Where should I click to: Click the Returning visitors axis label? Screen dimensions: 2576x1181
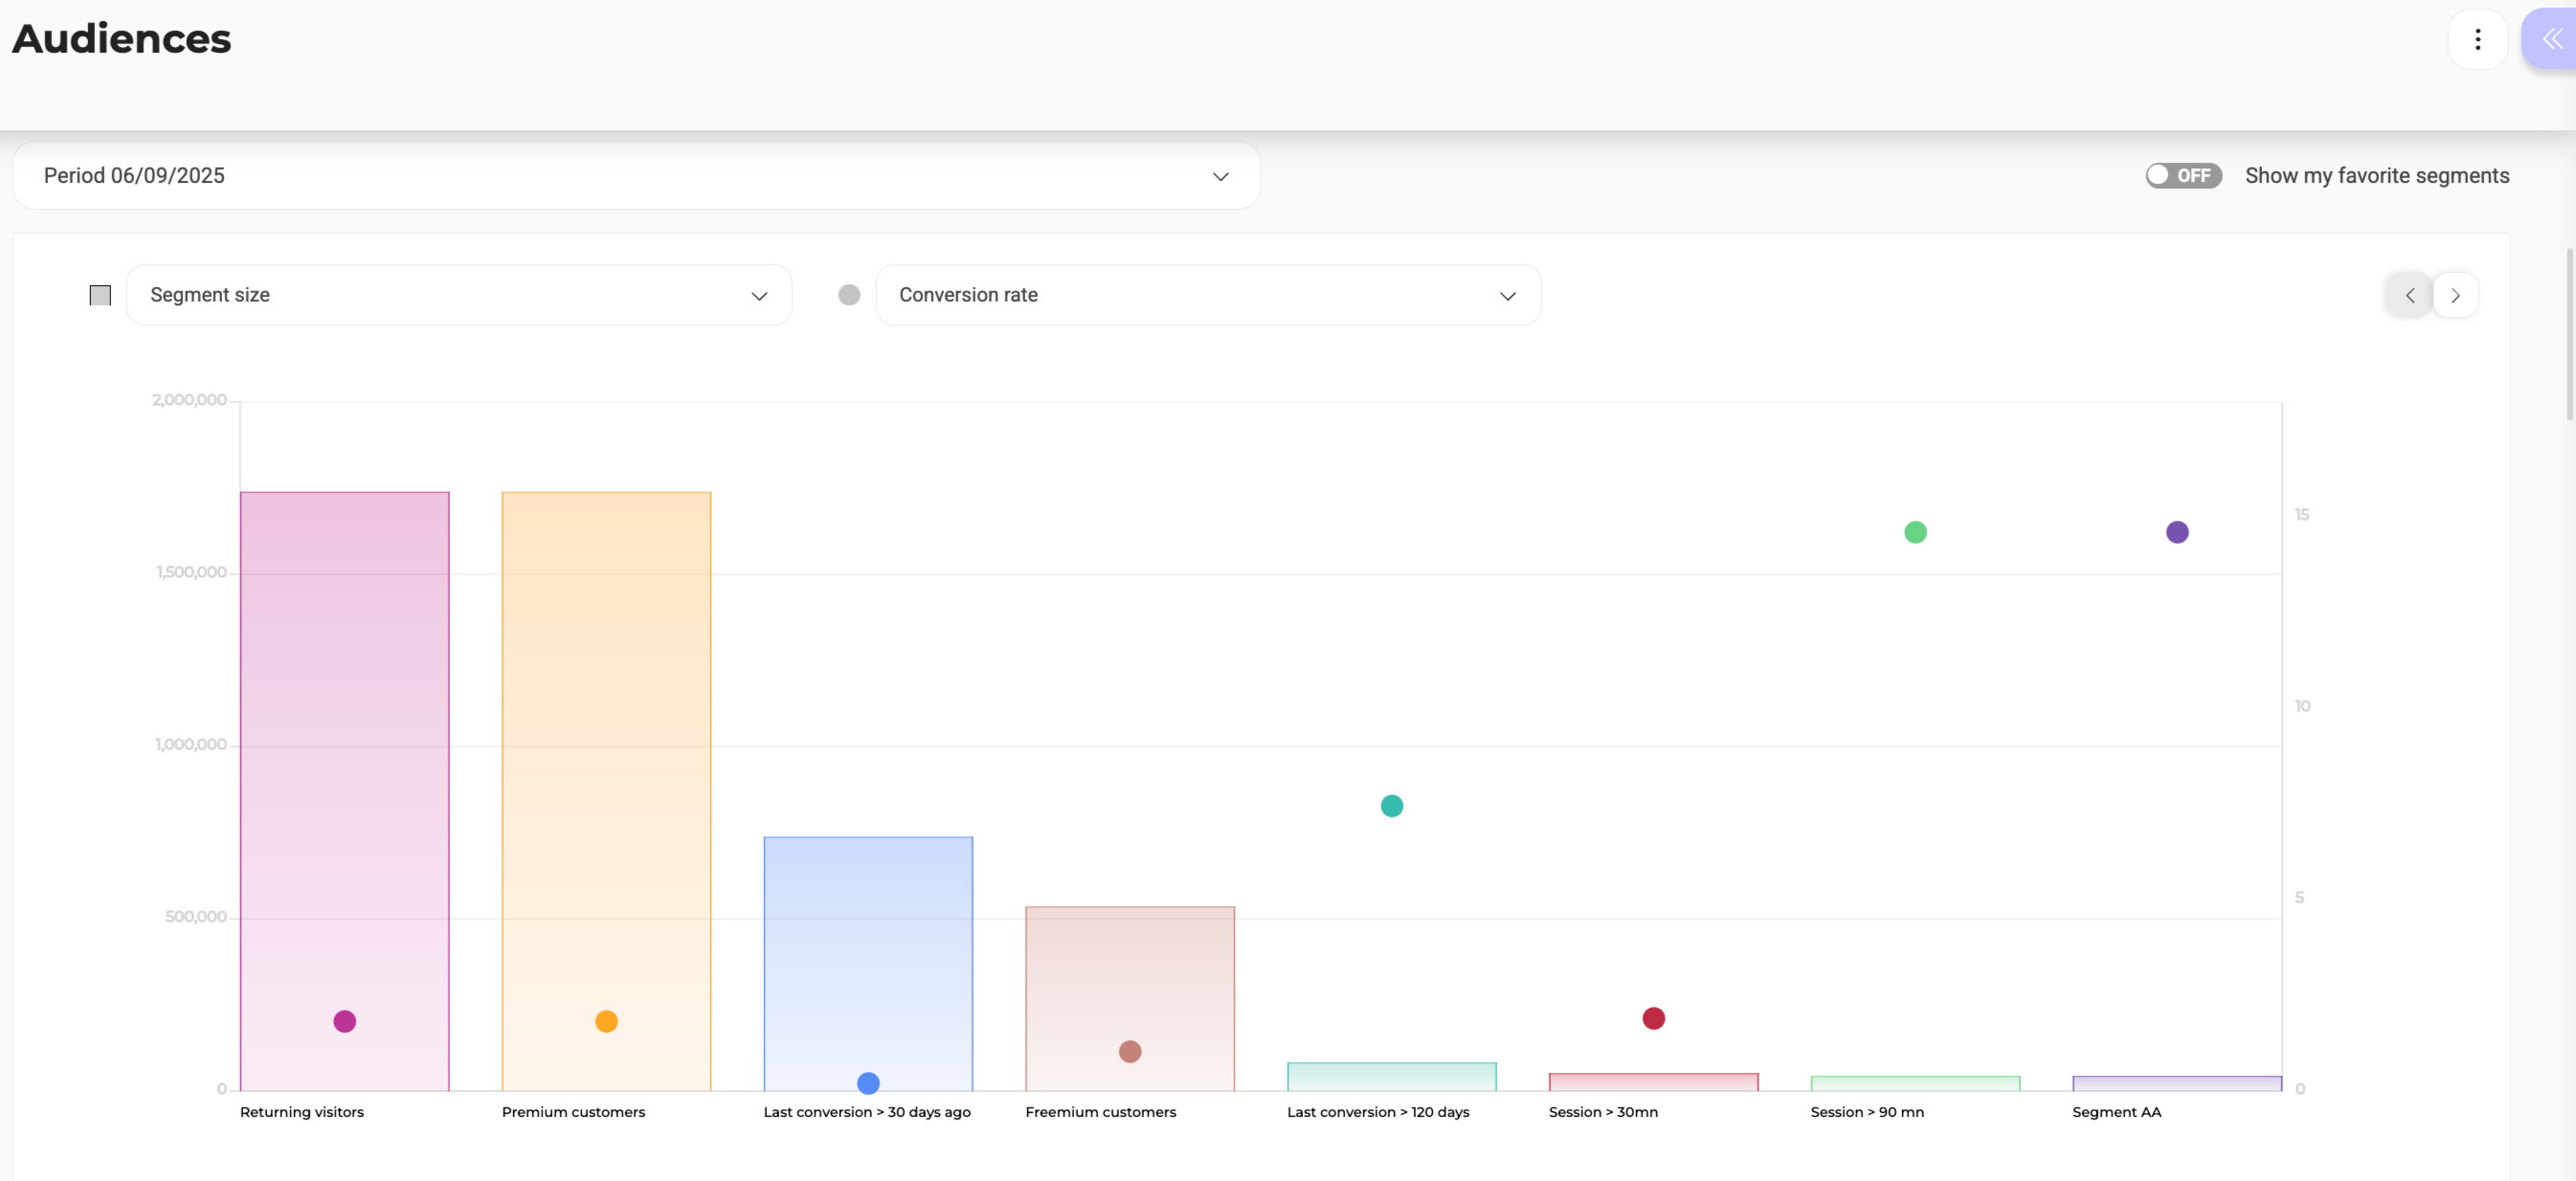point(302,1112)
